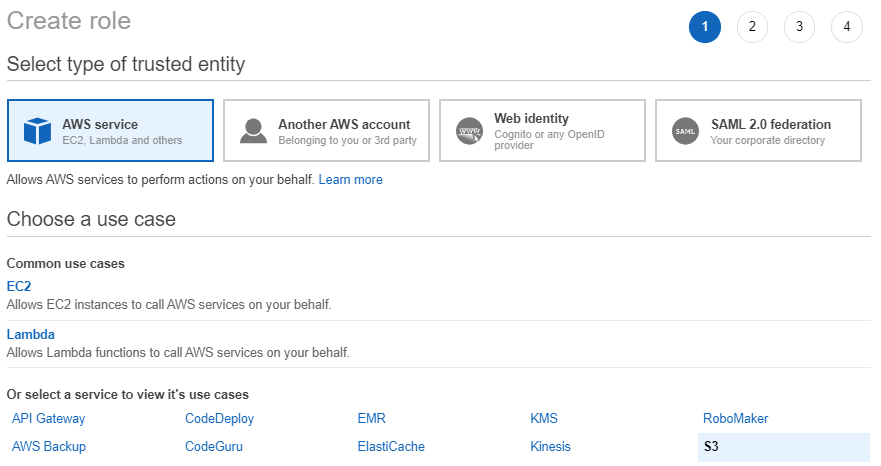Viewport: 881px width, 466px height.
Task: Click the 'Create role' page title
Action: pos(69,21)
